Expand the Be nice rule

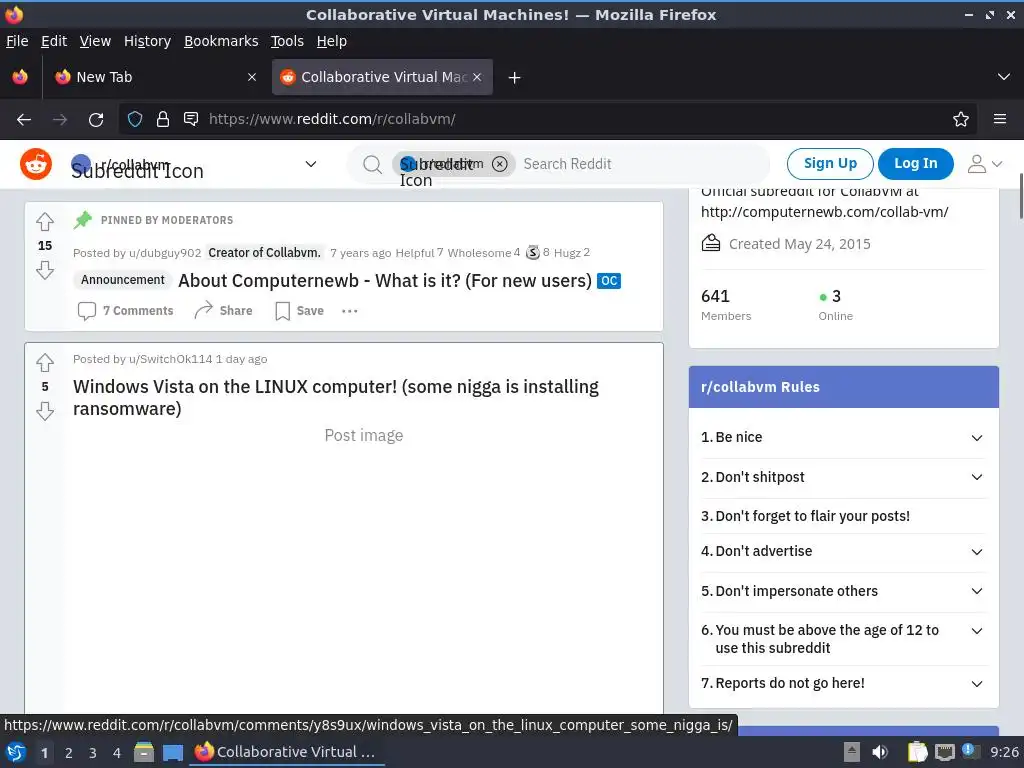coord(976,438)
